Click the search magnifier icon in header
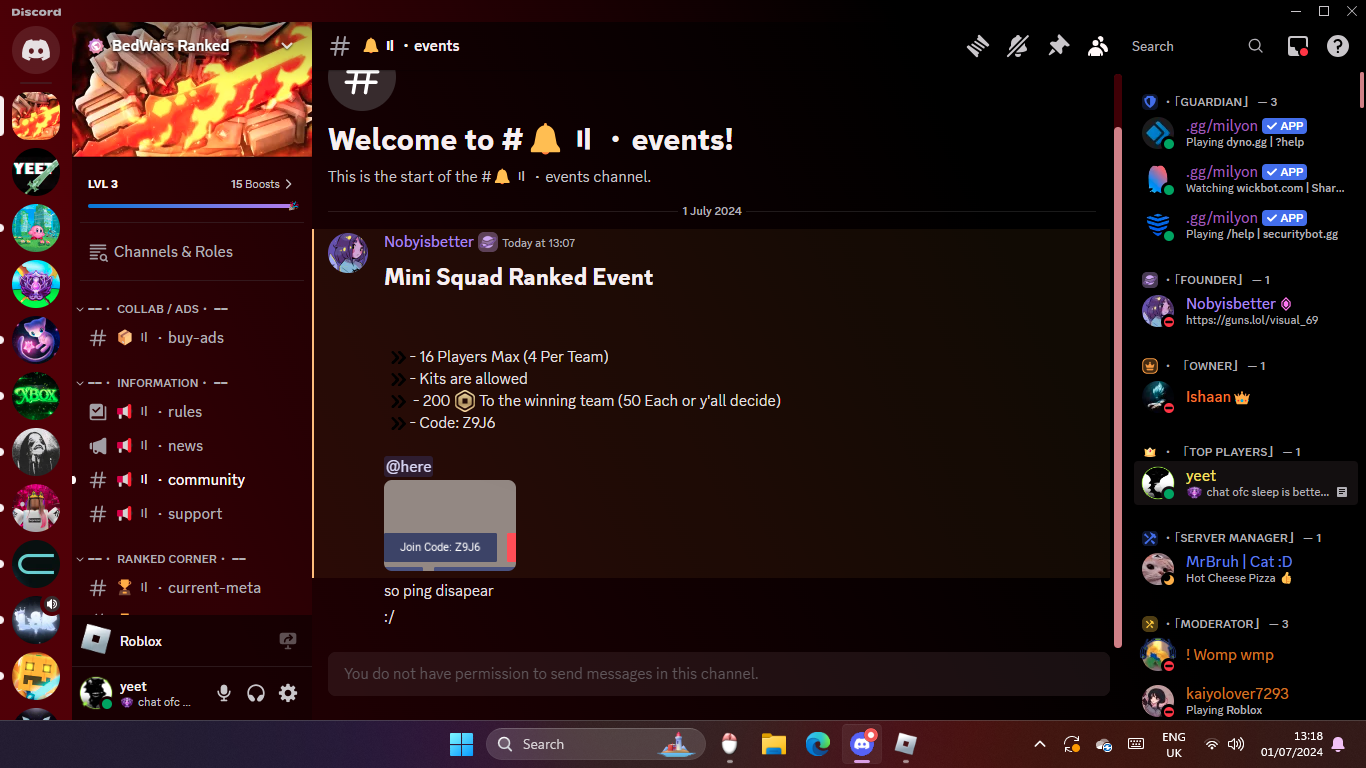The height and width of the screenshot is (768, 1366). click(1256, 46)
